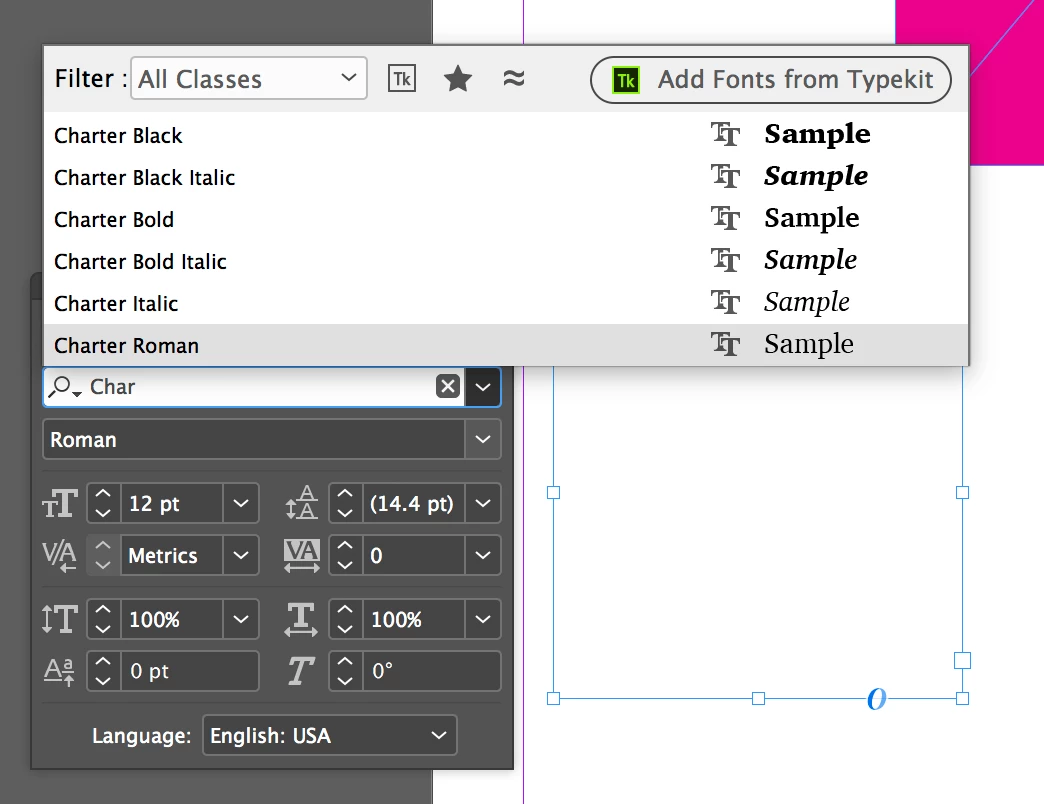Collapse the font family list dropdown

point(483,387)
